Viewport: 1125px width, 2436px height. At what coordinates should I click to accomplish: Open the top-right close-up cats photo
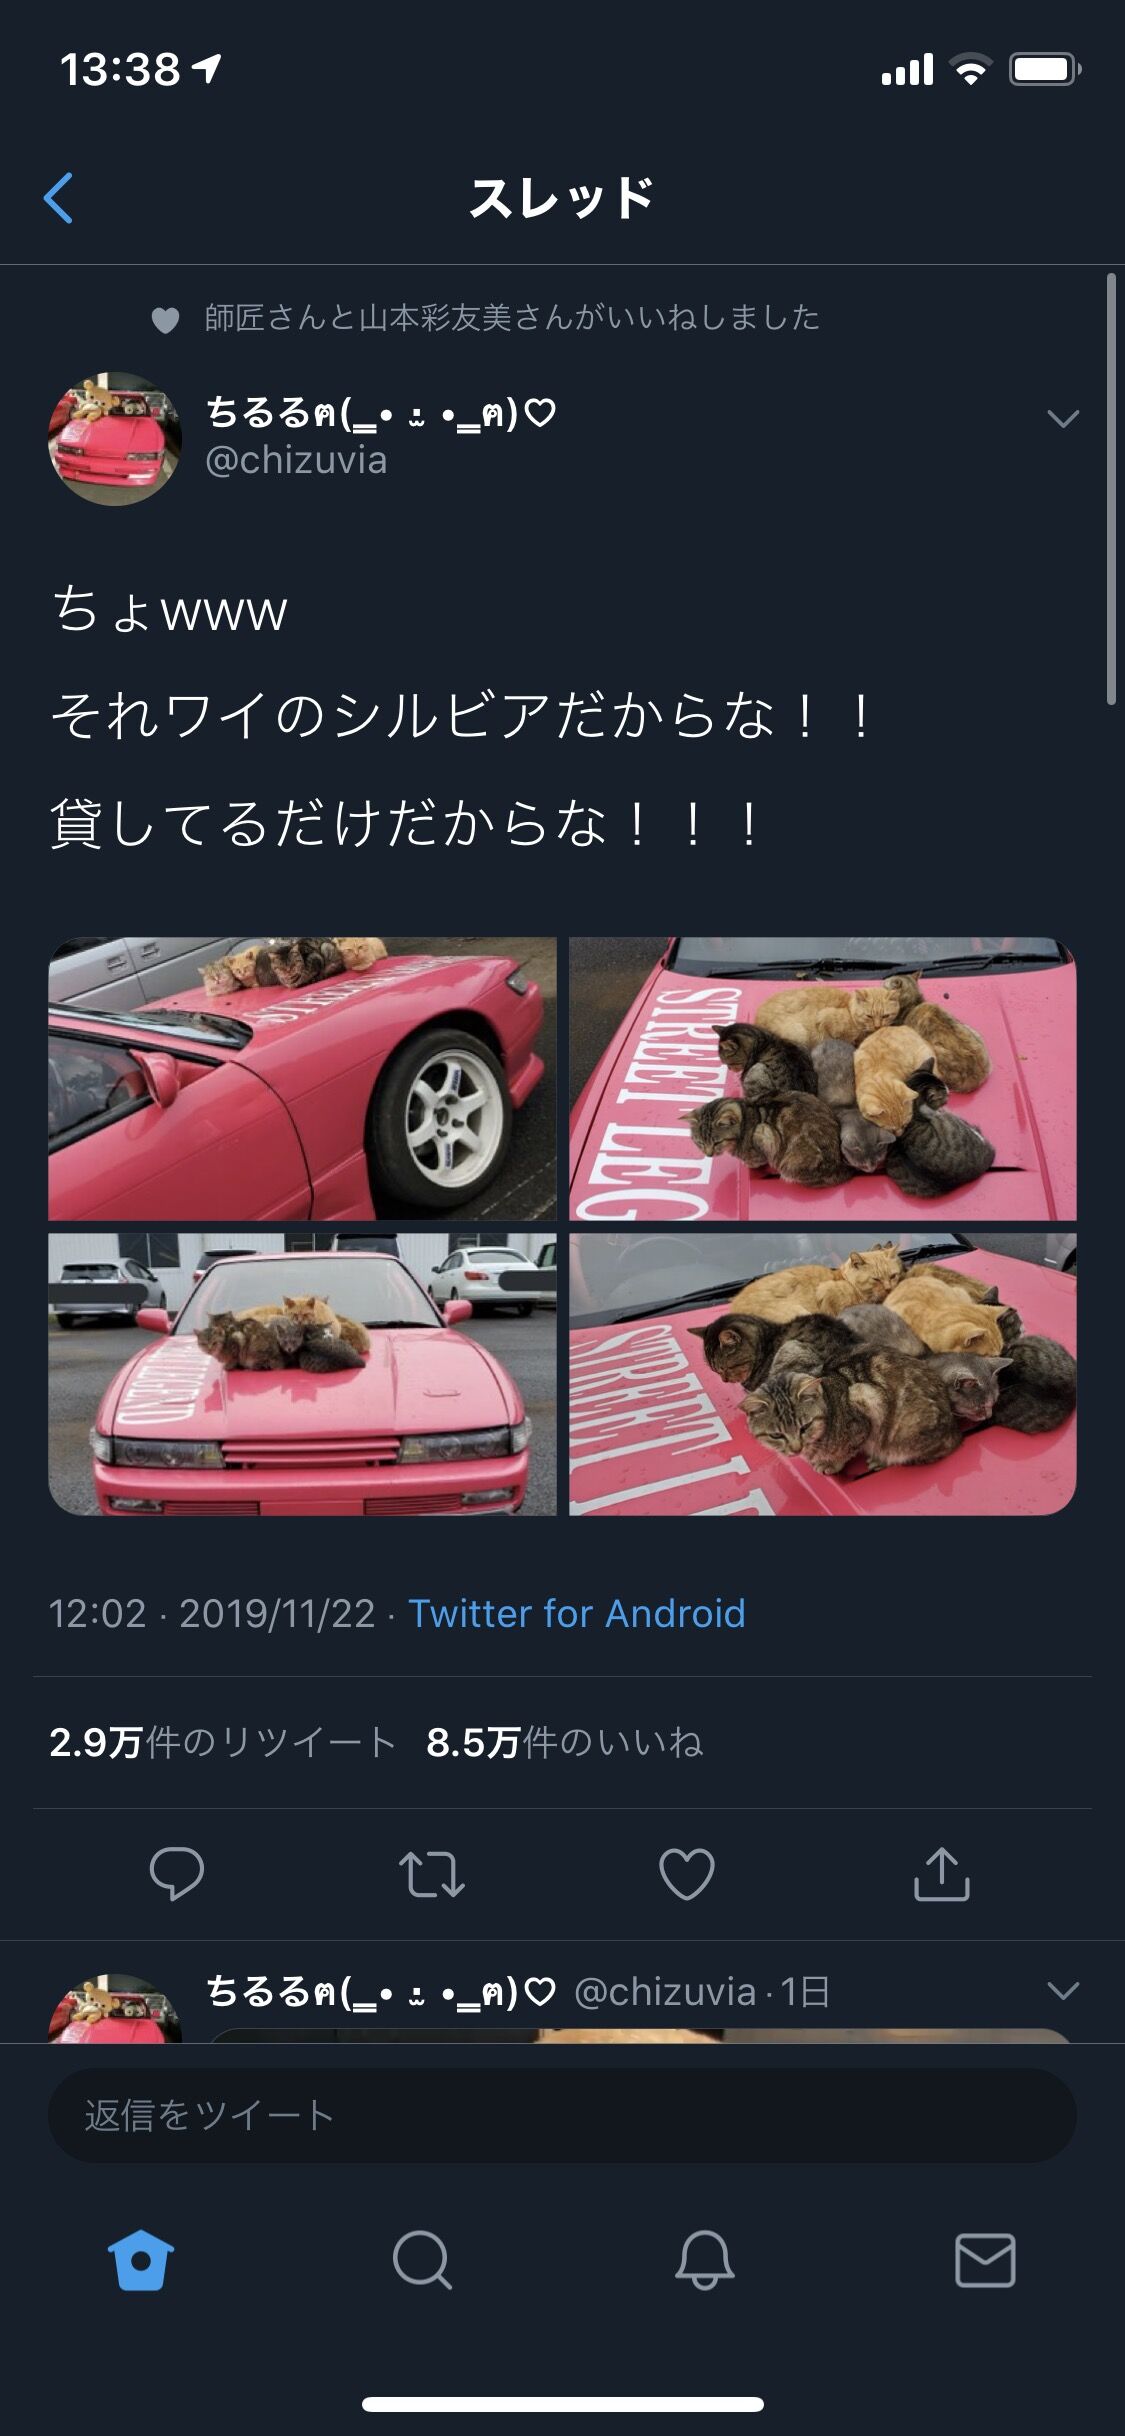(x=823, y=1078)
